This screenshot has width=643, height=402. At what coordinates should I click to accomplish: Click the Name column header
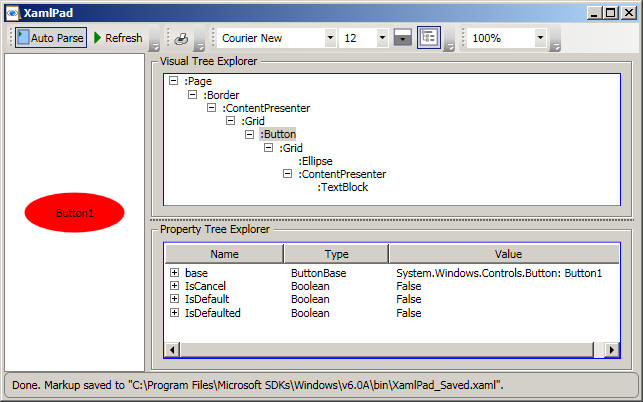click(x=224, y=254)
